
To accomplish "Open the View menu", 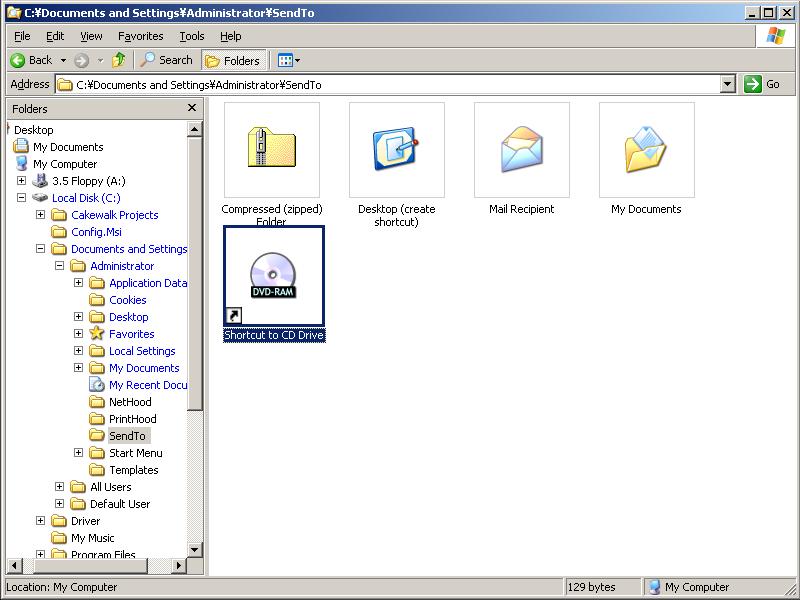I will coord(91,36).
